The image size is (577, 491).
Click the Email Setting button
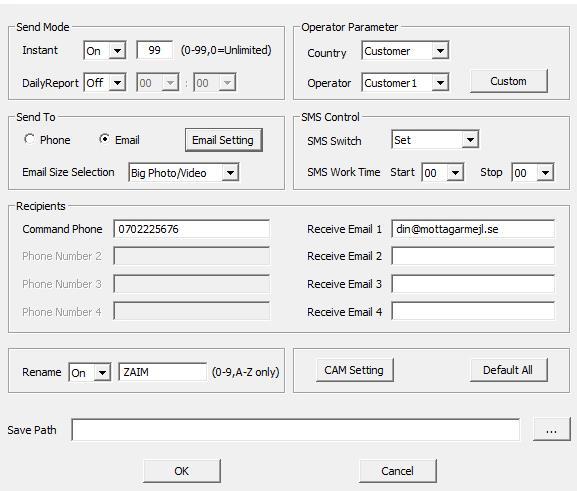point(223,140)
